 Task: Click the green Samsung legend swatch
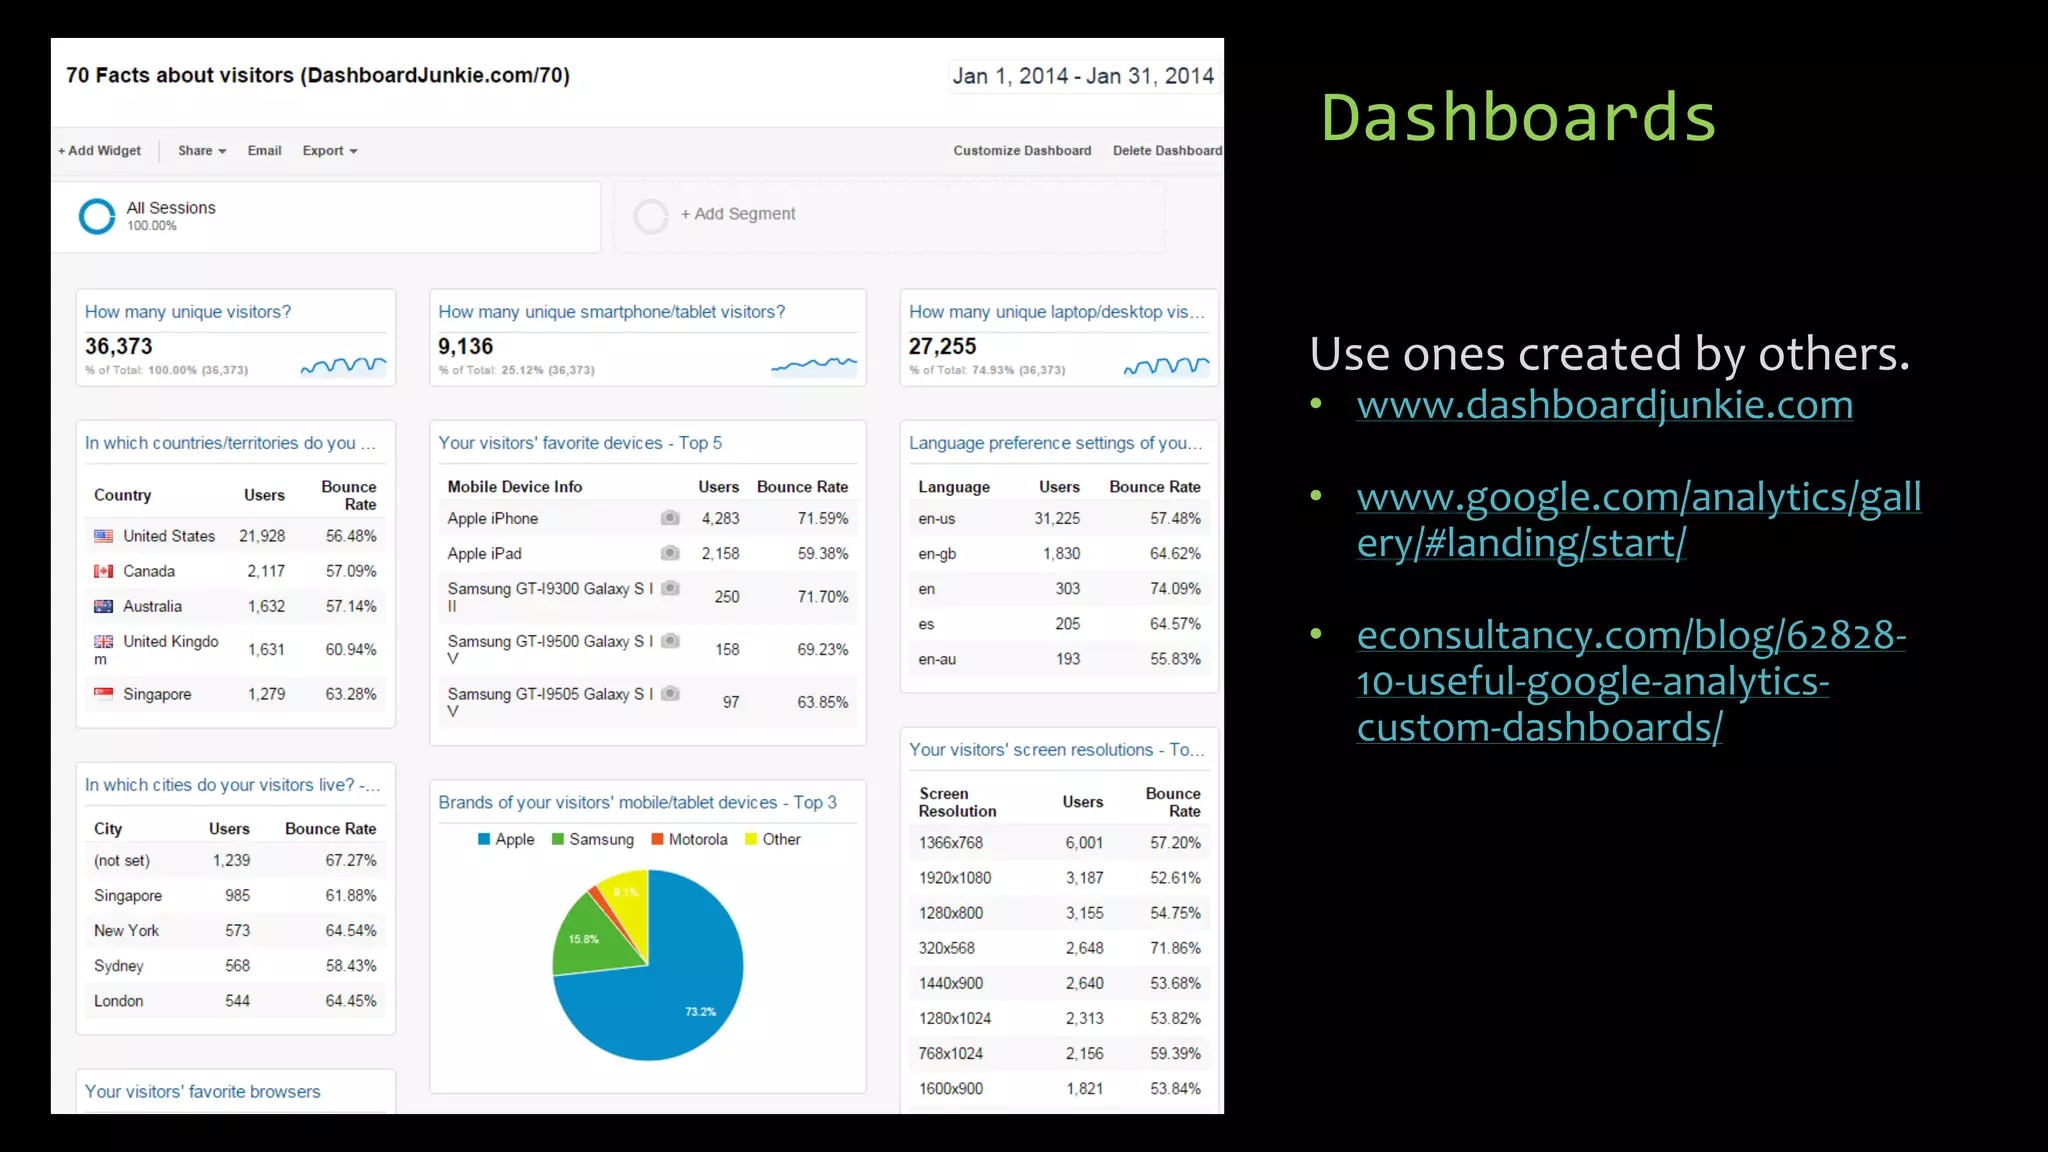[x=558, y=839]
